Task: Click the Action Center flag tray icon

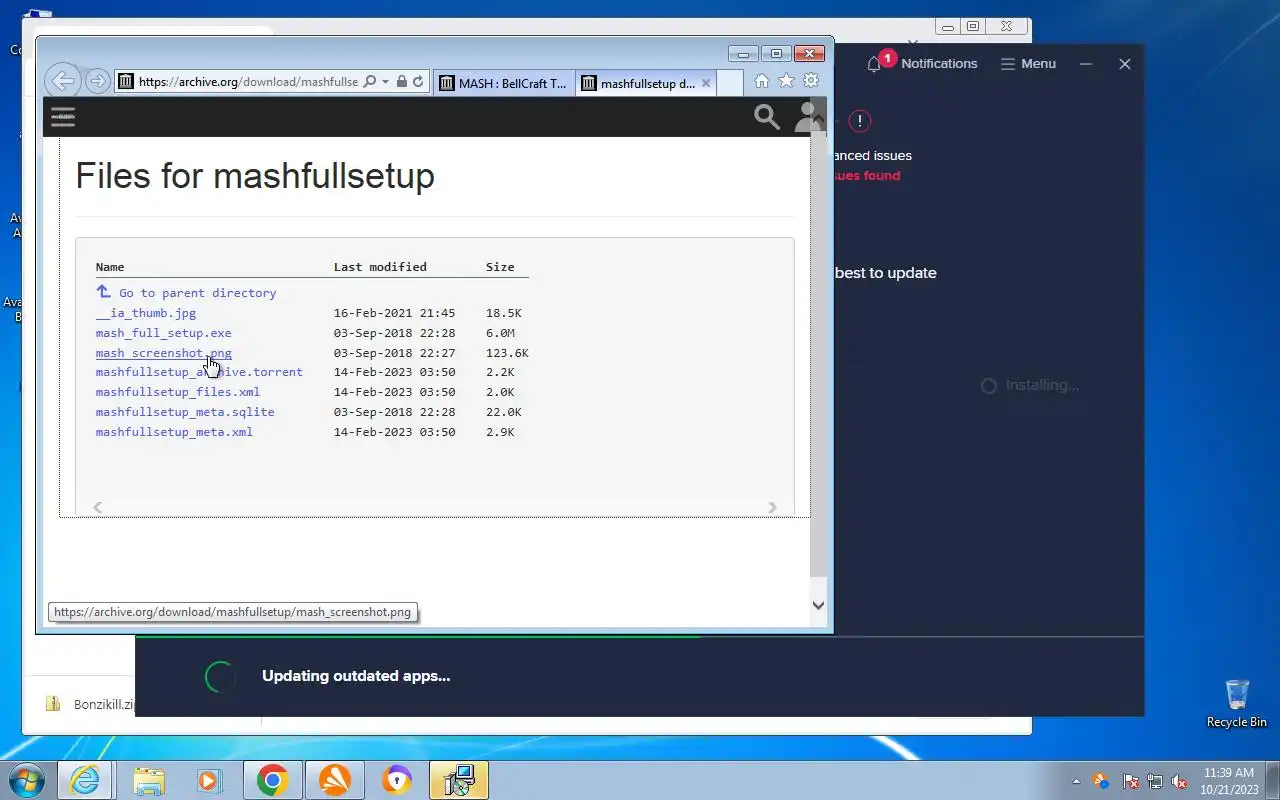Action: 1131,781
